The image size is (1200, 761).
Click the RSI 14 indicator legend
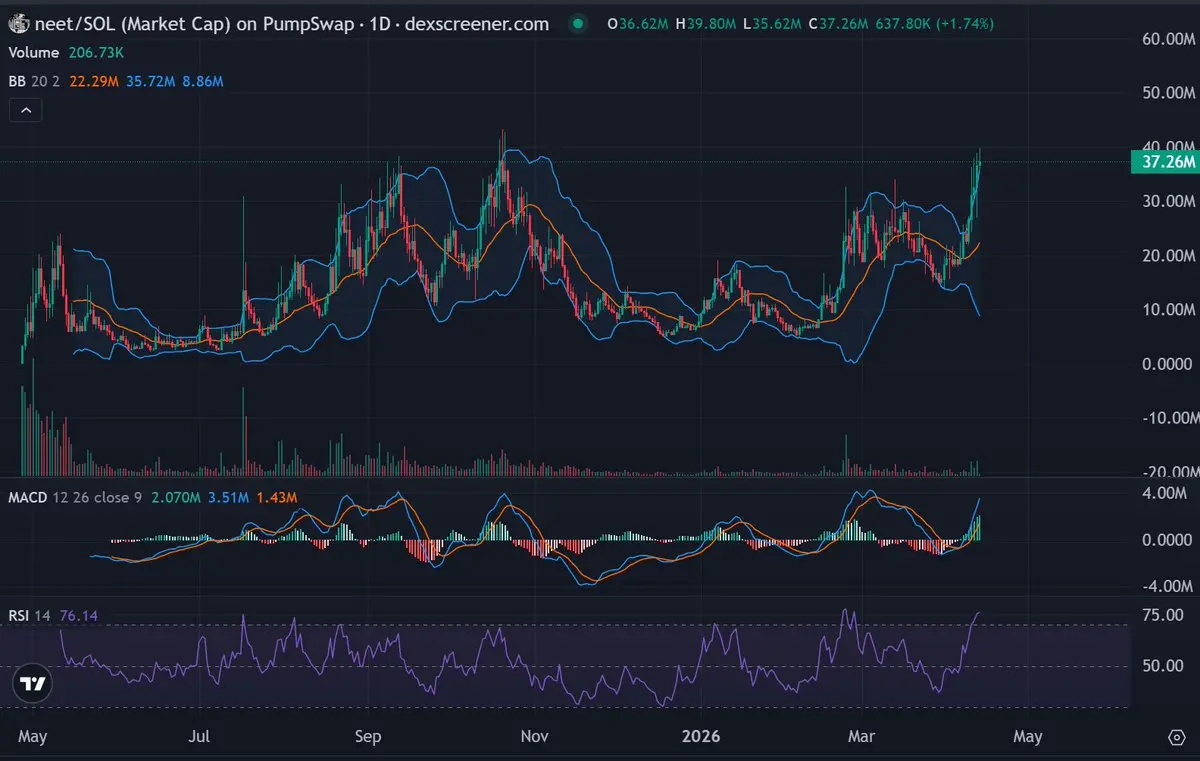tap(30, 616)
